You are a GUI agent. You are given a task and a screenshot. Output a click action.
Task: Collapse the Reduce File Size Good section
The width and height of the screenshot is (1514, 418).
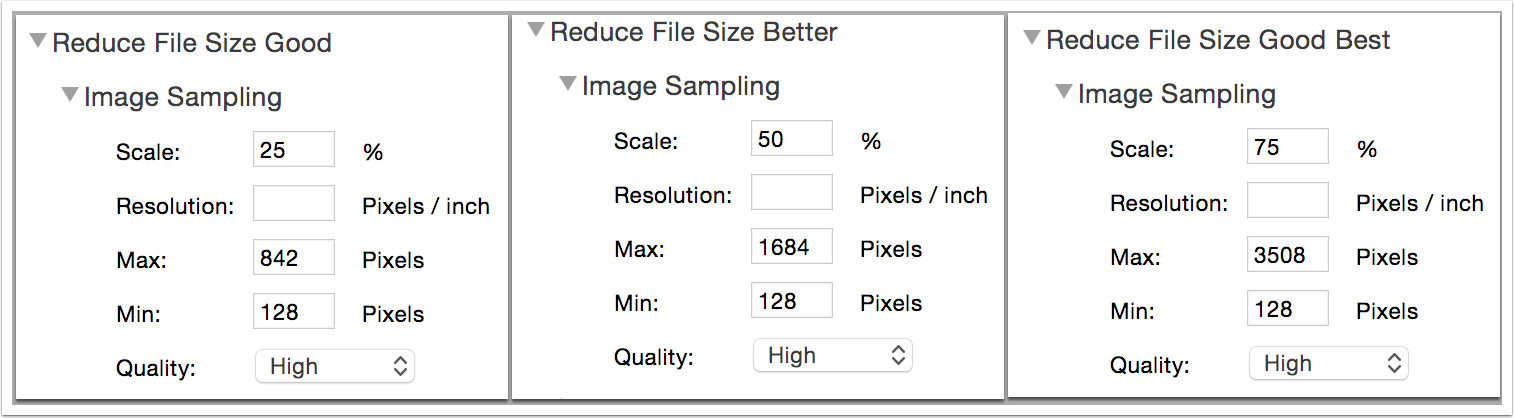(38, 42)
